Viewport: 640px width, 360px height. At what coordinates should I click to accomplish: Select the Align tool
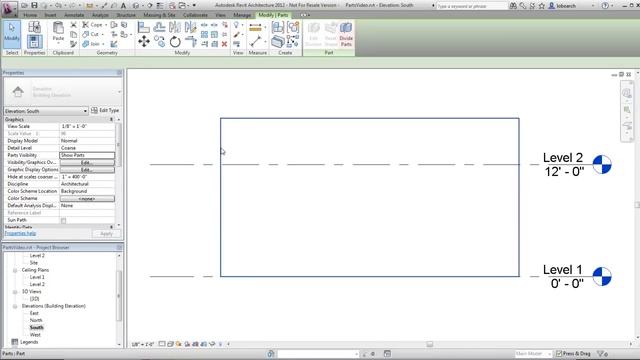coord(143,27)
